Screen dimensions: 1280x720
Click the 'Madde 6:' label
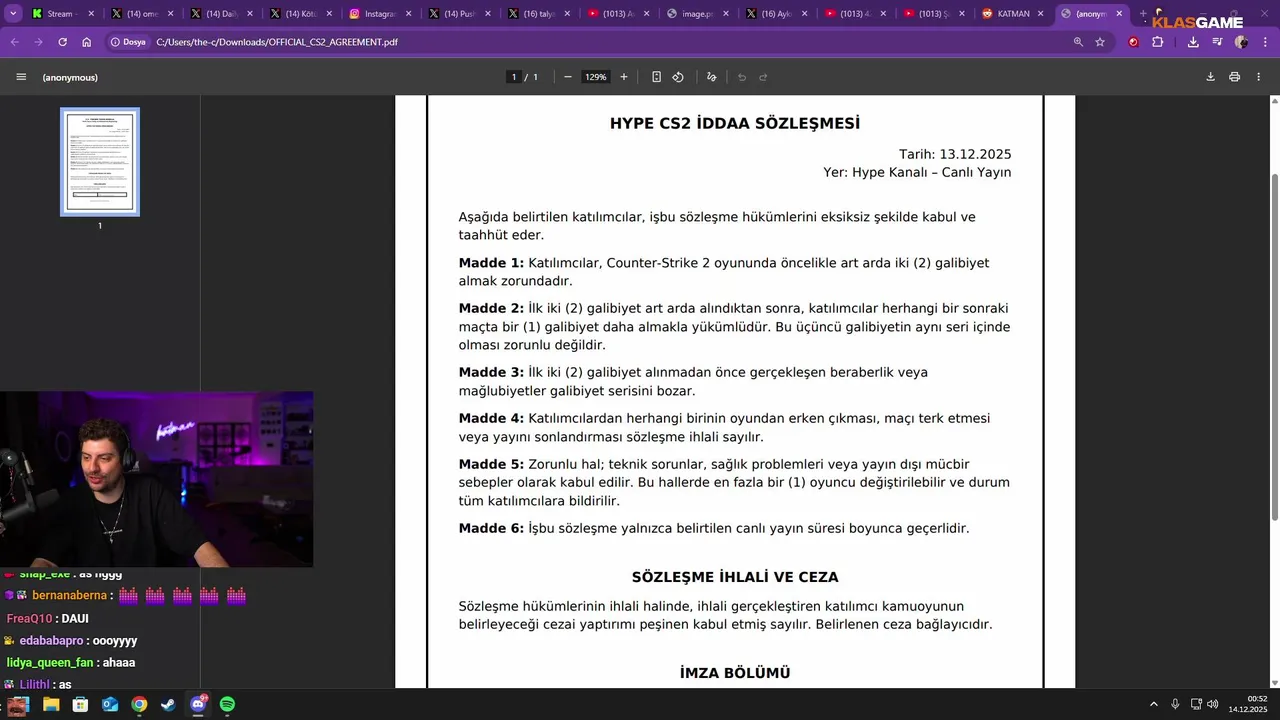pyautogui.click(x=491, y=528)
